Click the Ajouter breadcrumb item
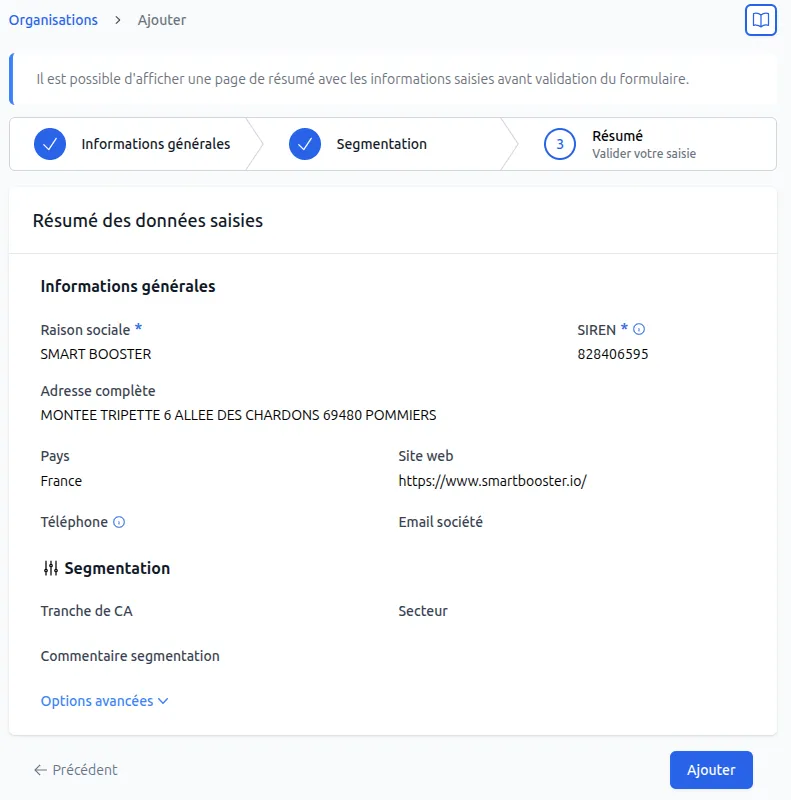 coord(161,19)
